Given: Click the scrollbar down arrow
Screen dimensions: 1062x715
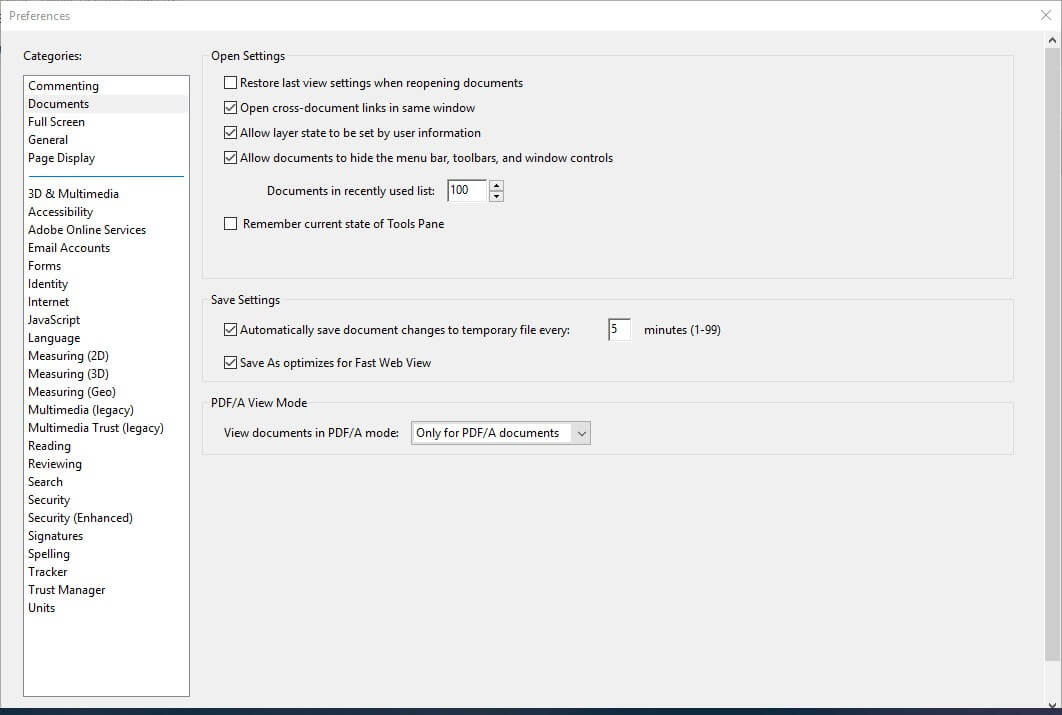Looking at the screenshot, I should 1052,704.
